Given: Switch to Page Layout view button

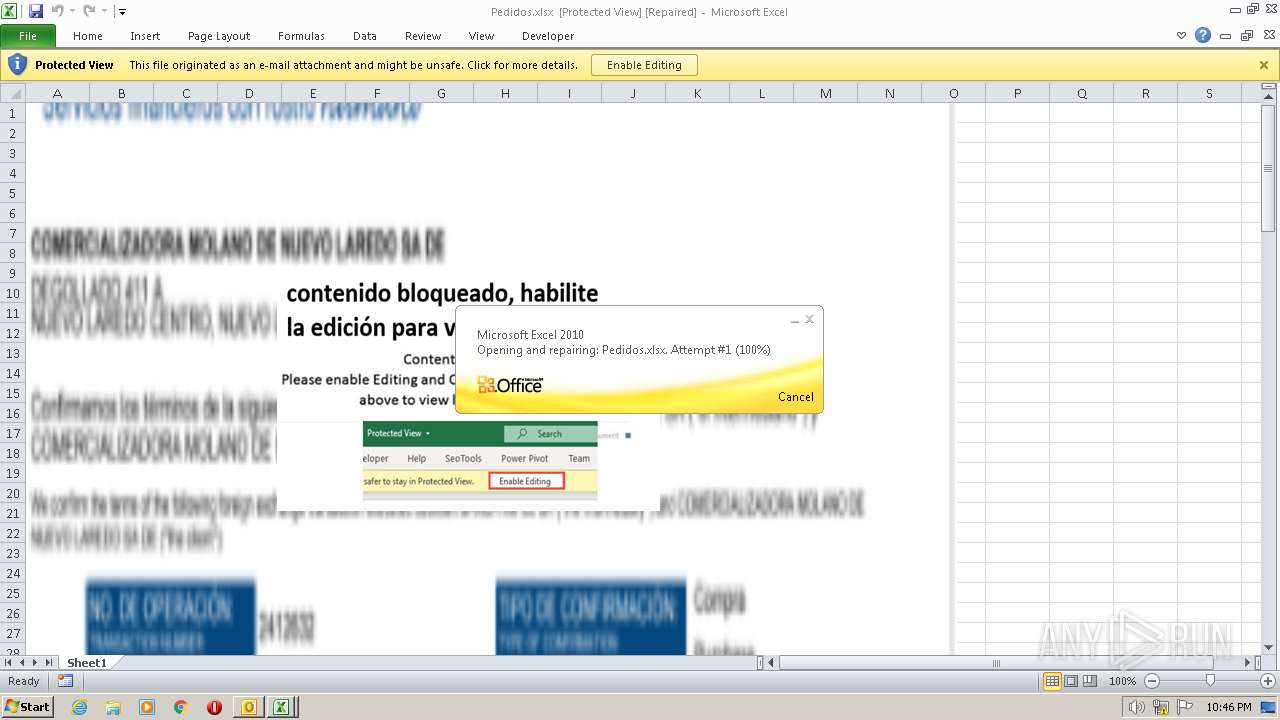Looking at the screenshot, I should point(1071,681).
